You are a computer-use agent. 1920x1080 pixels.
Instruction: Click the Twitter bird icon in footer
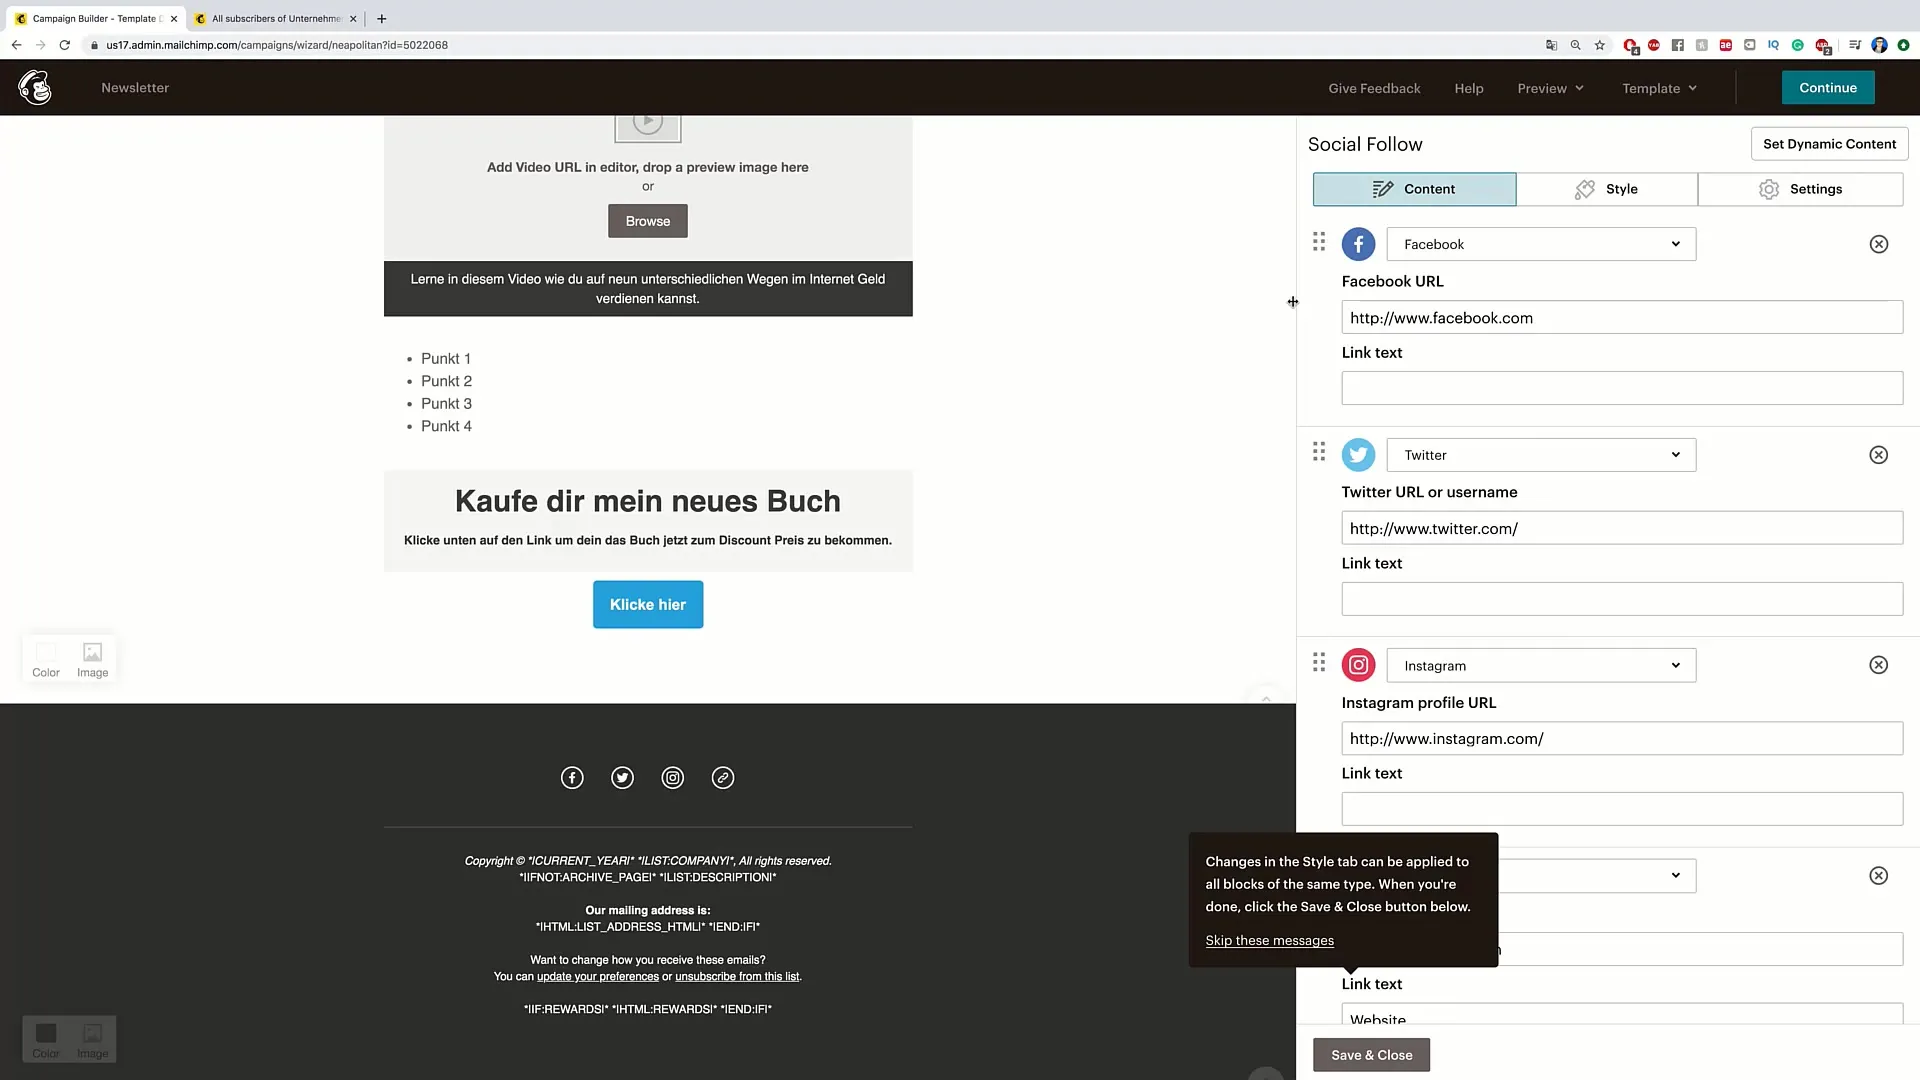tap(622, 777)
